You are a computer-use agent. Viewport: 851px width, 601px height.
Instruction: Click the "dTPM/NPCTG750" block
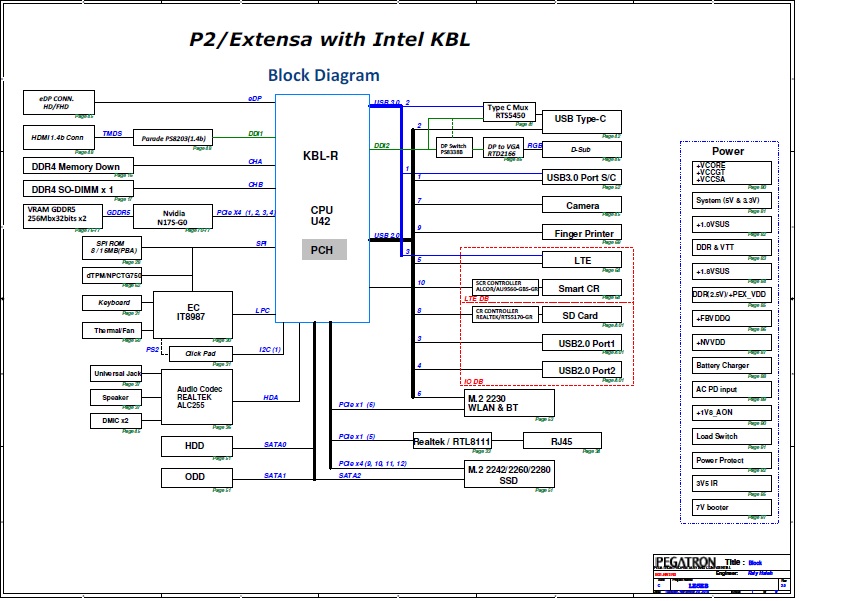click(x=112, y=275)
